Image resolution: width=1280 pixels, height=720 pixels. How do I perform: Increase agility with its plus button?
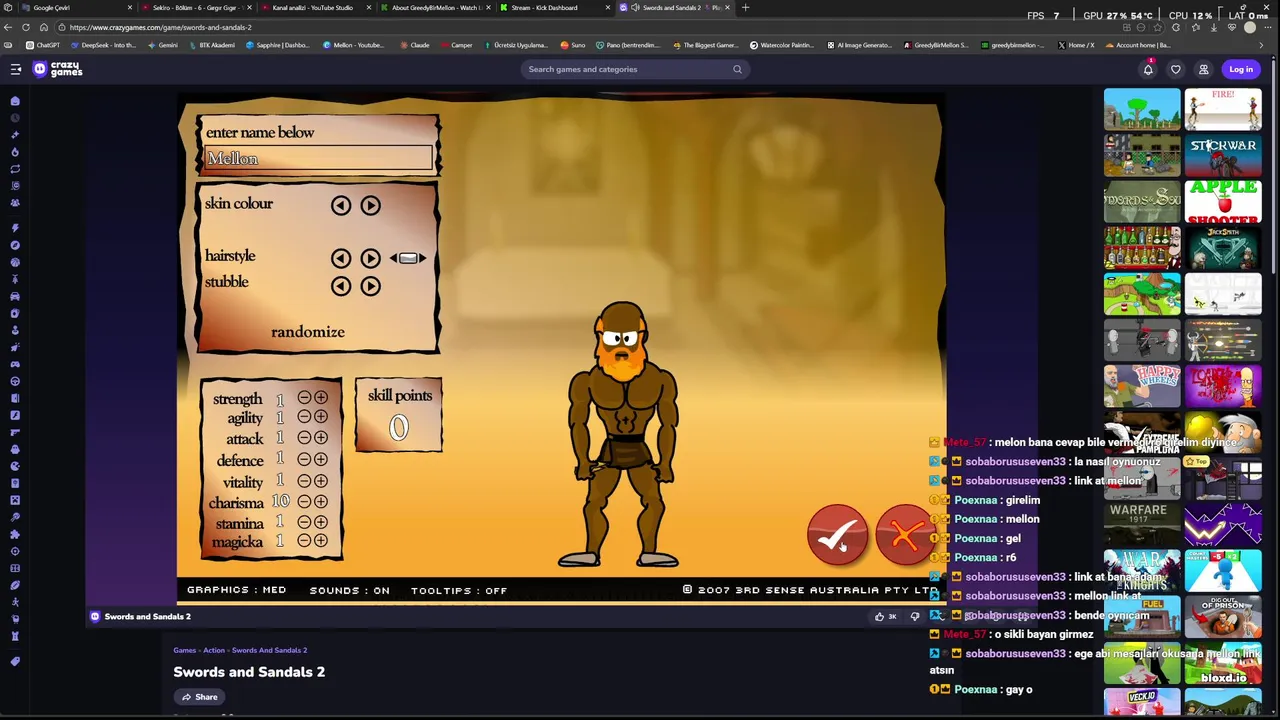320,417
